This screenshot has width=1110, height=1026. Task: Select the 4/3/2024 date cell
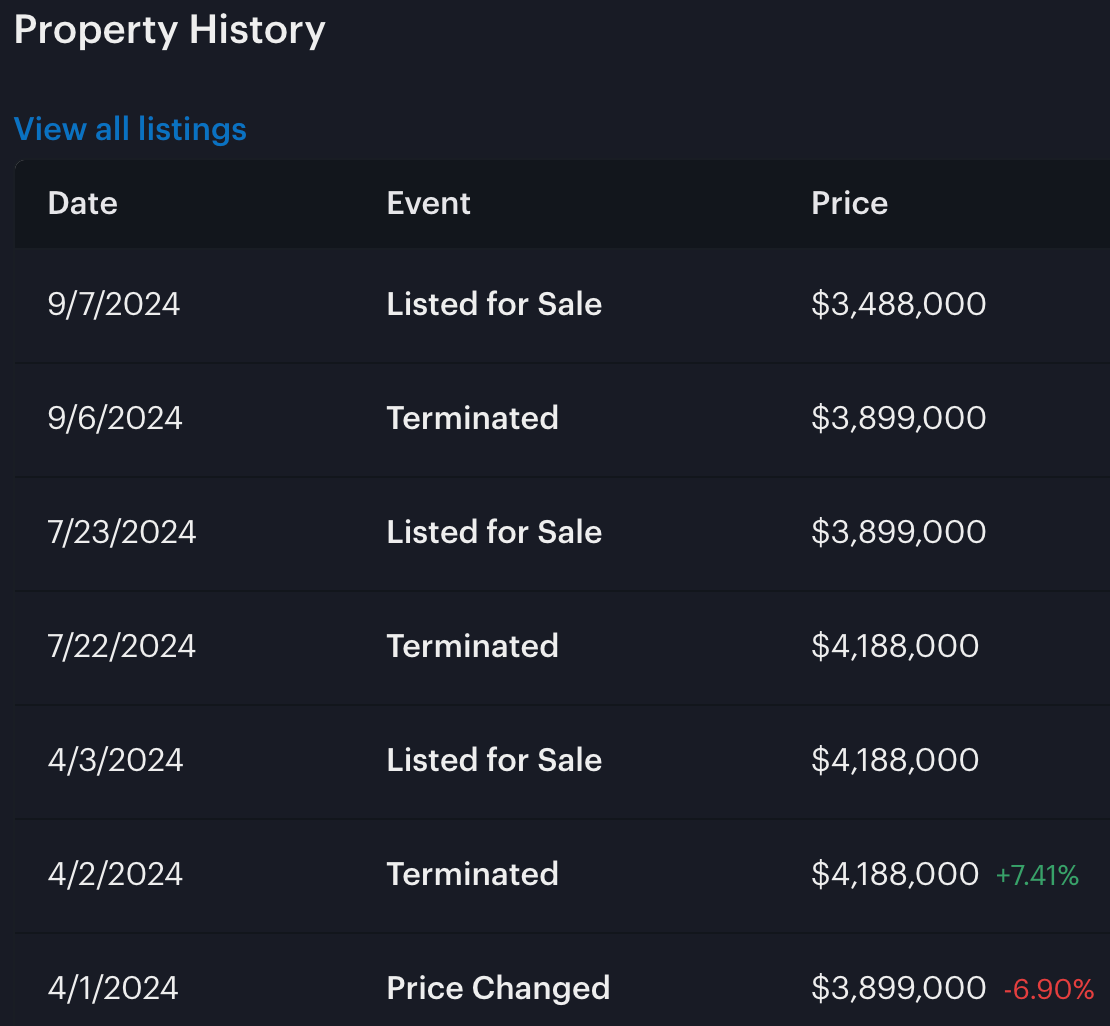[115, 760]
